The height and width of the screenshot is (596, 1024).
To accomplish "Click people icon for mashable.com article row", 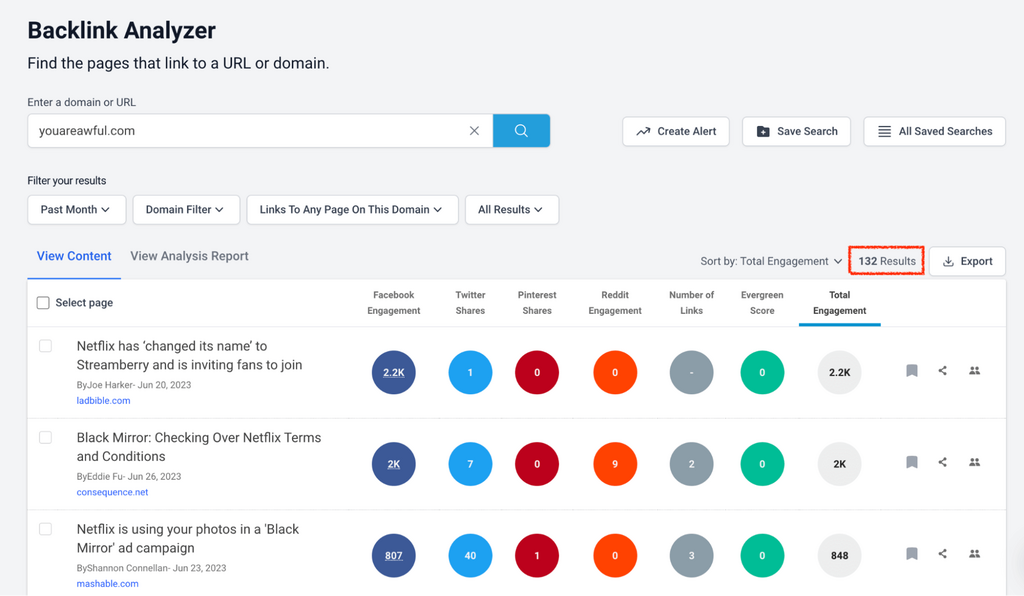I will [974, 554].
